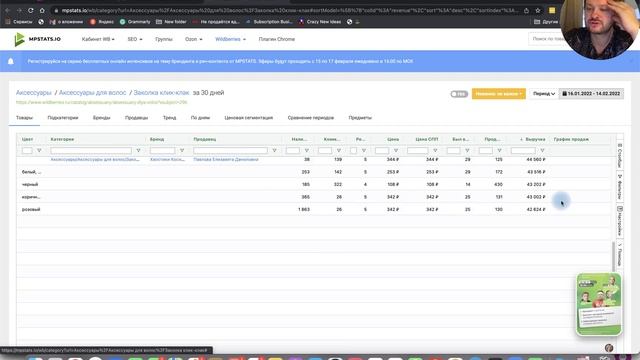
Task: Switch to the Ценовая сегментация tab
Action: 249,118
